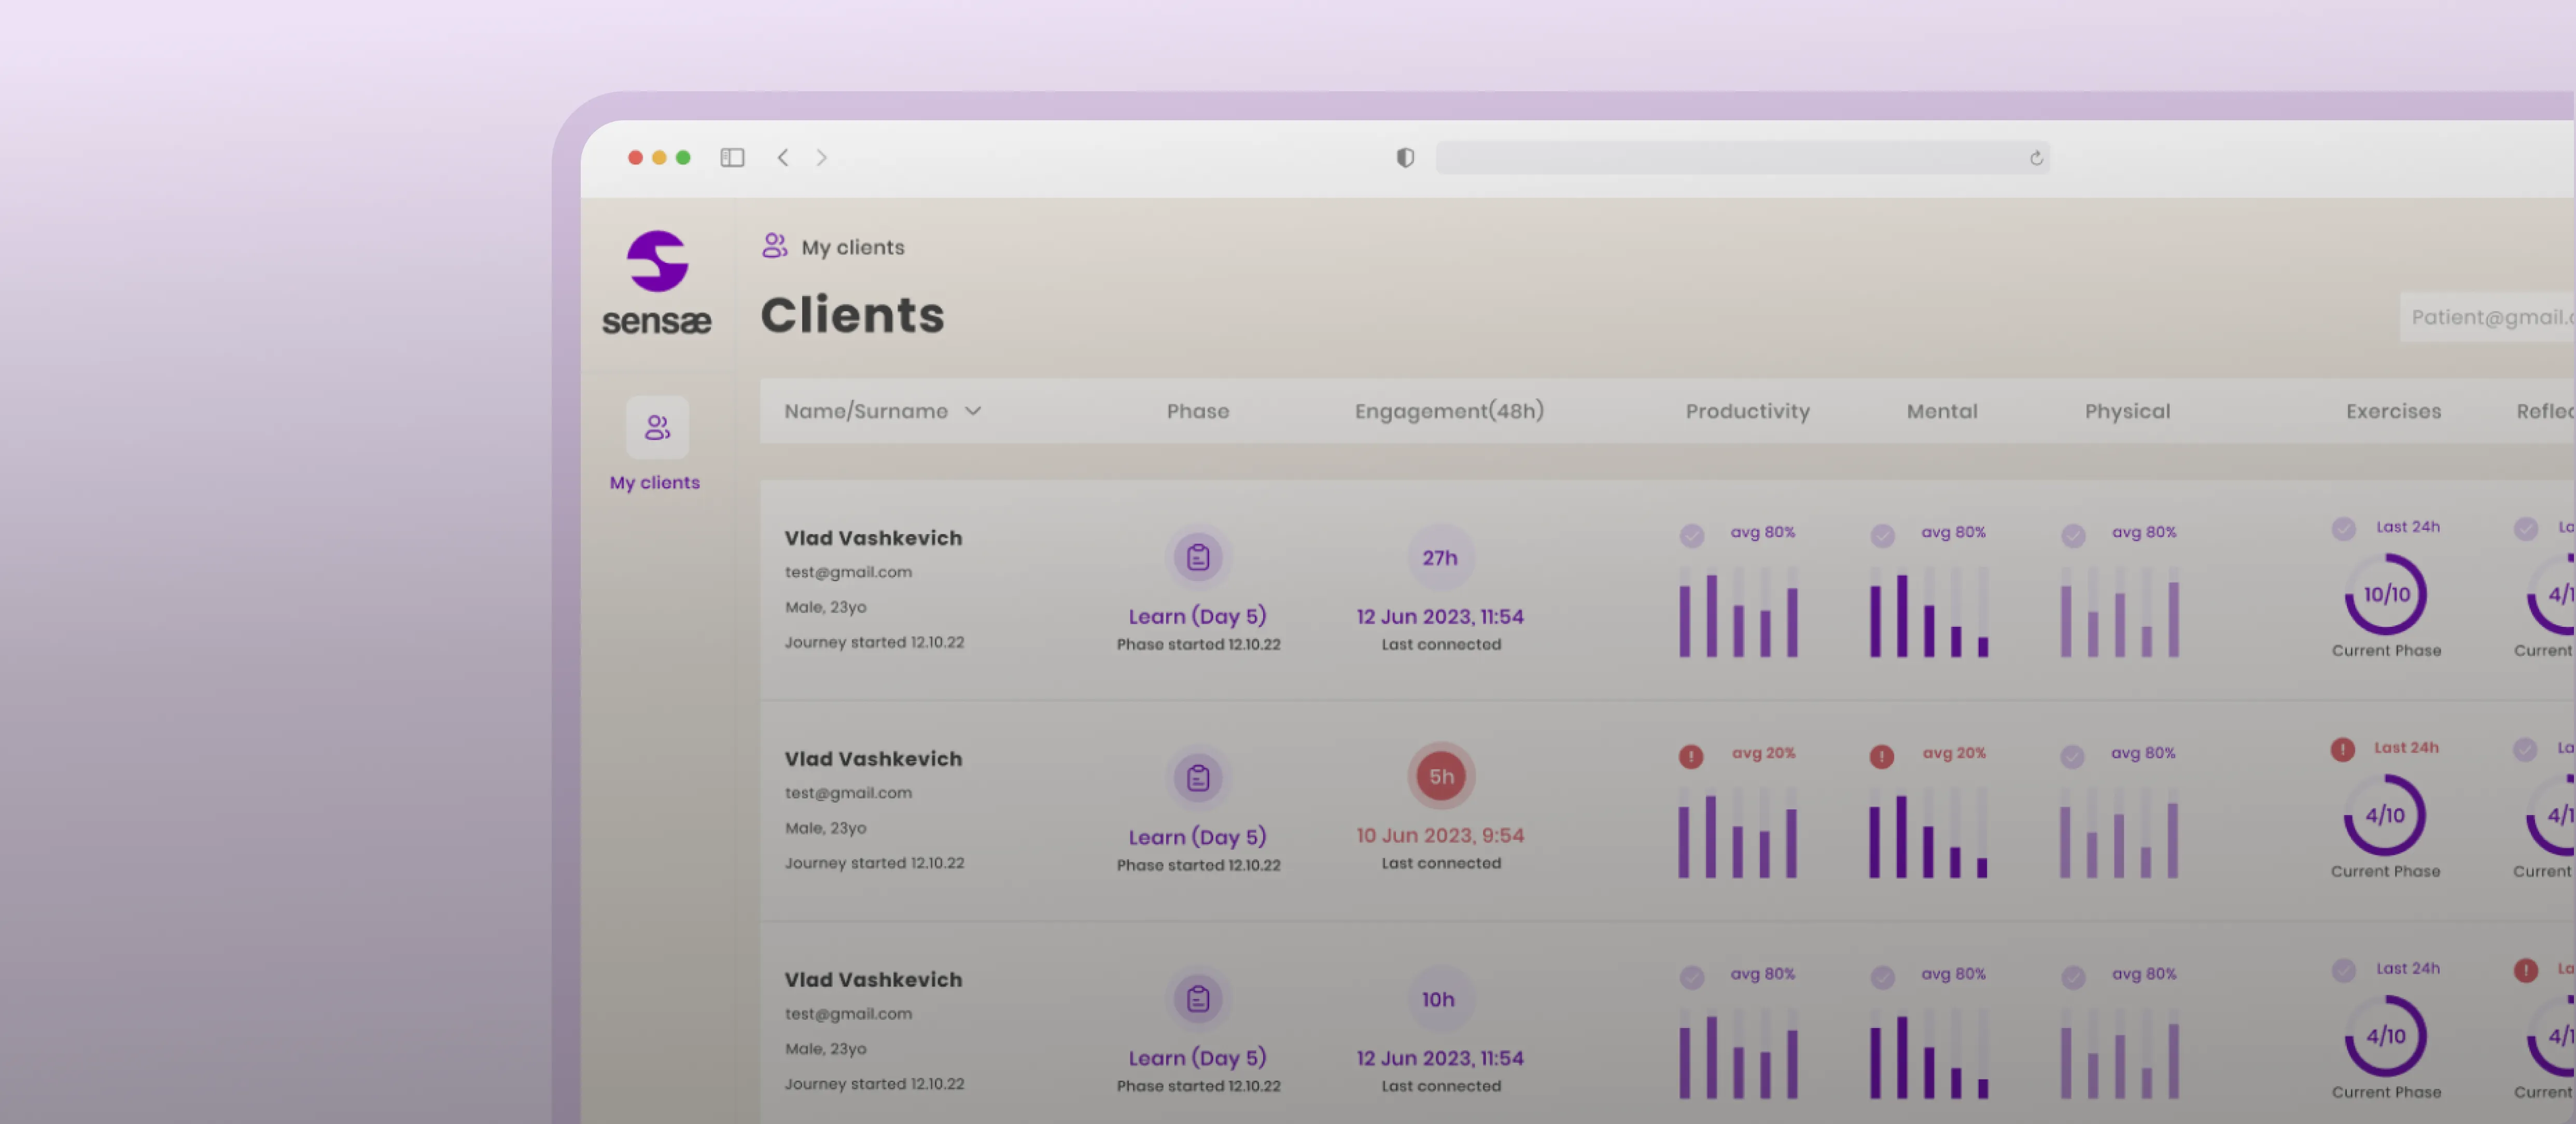Screen dimensions: 2576x1124
Task: Expand the Name/Surname sort chevron
Action: [x=973, y=411]
